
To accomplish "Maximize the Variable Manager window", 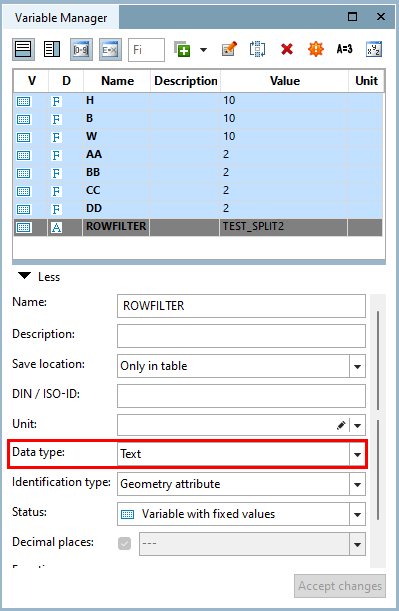I will pos(352,16).
